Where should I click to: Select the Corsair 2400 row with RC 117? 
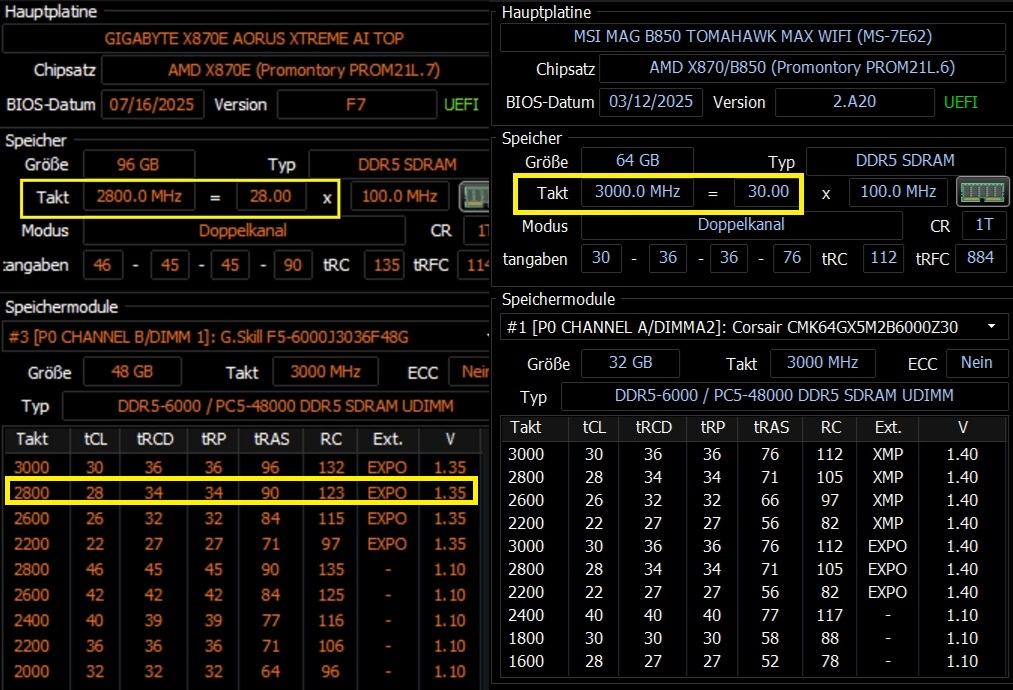click(x=753, y=615)
